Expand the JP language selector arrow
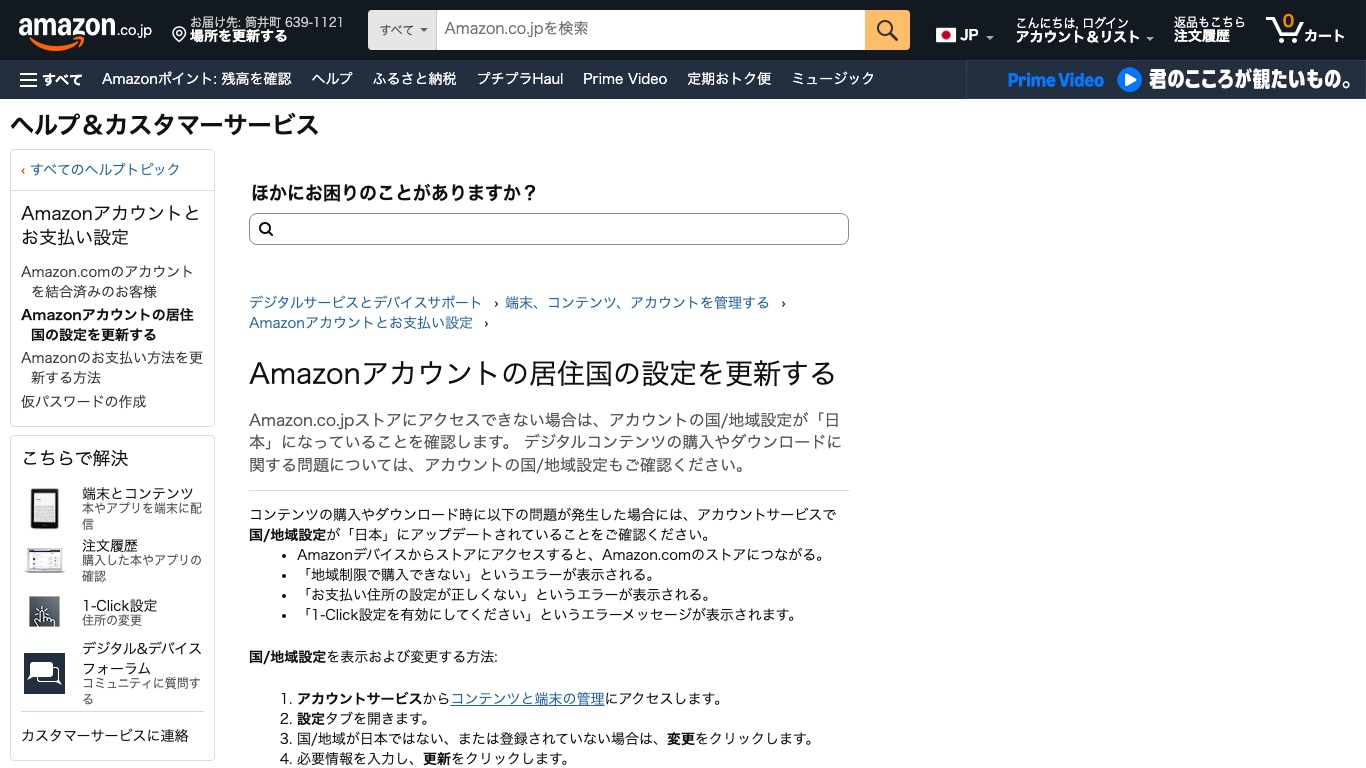Image resolution: width=1366 pixels, height=768 pixels. pos(990,37)
